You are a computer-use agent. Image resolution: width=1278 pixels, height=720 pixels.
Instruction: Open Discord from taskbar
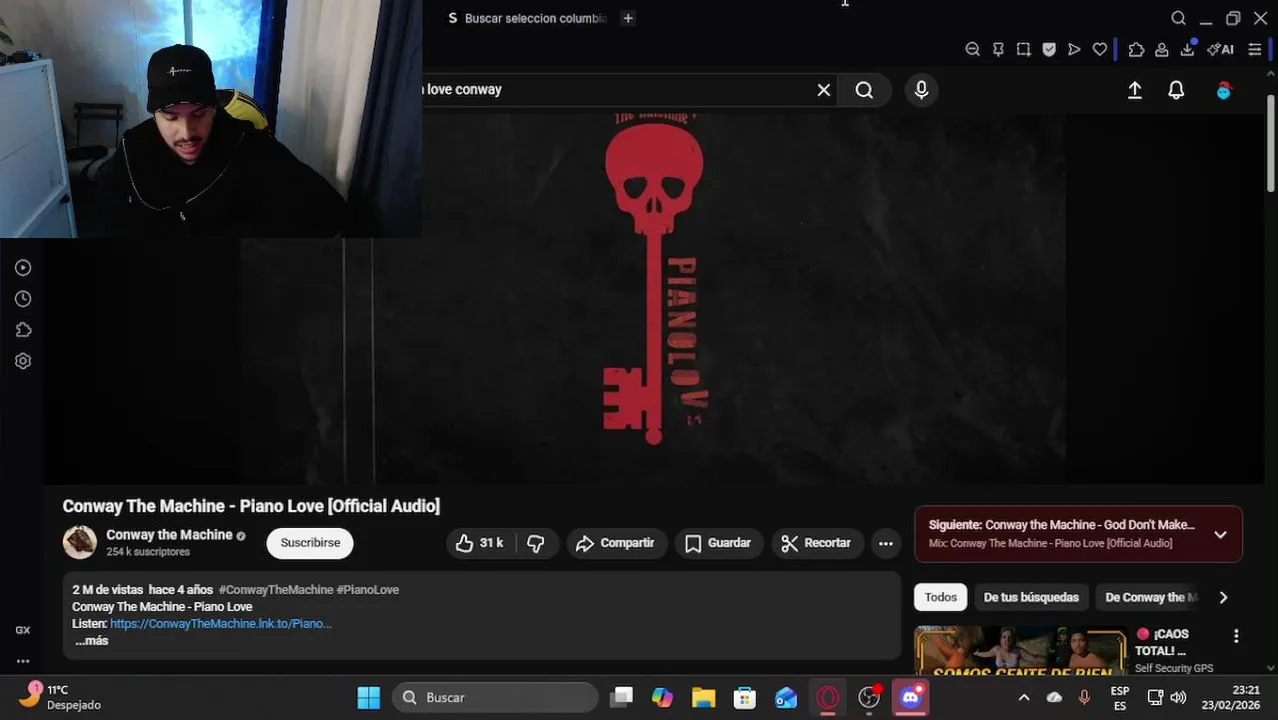pos(911,697)
